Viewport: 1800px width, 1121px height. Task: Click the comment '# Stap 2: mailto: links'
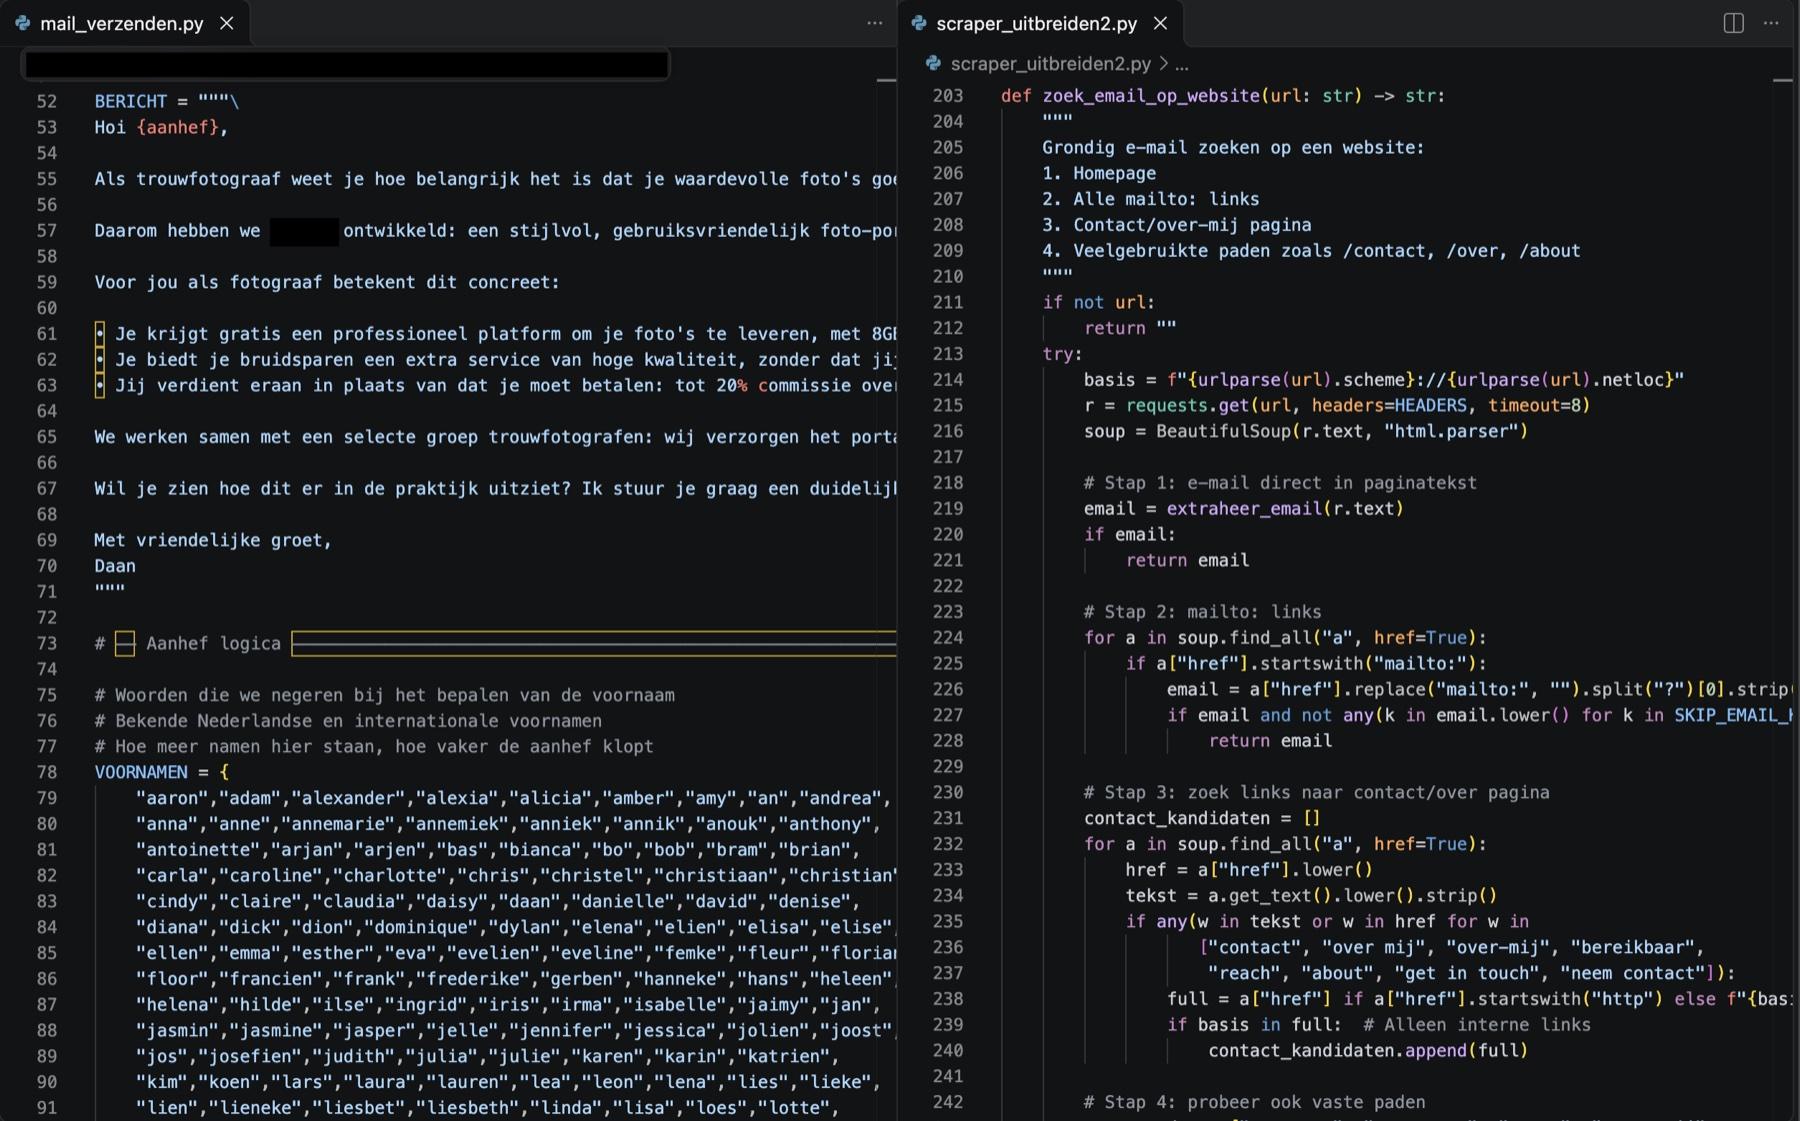1202,612
